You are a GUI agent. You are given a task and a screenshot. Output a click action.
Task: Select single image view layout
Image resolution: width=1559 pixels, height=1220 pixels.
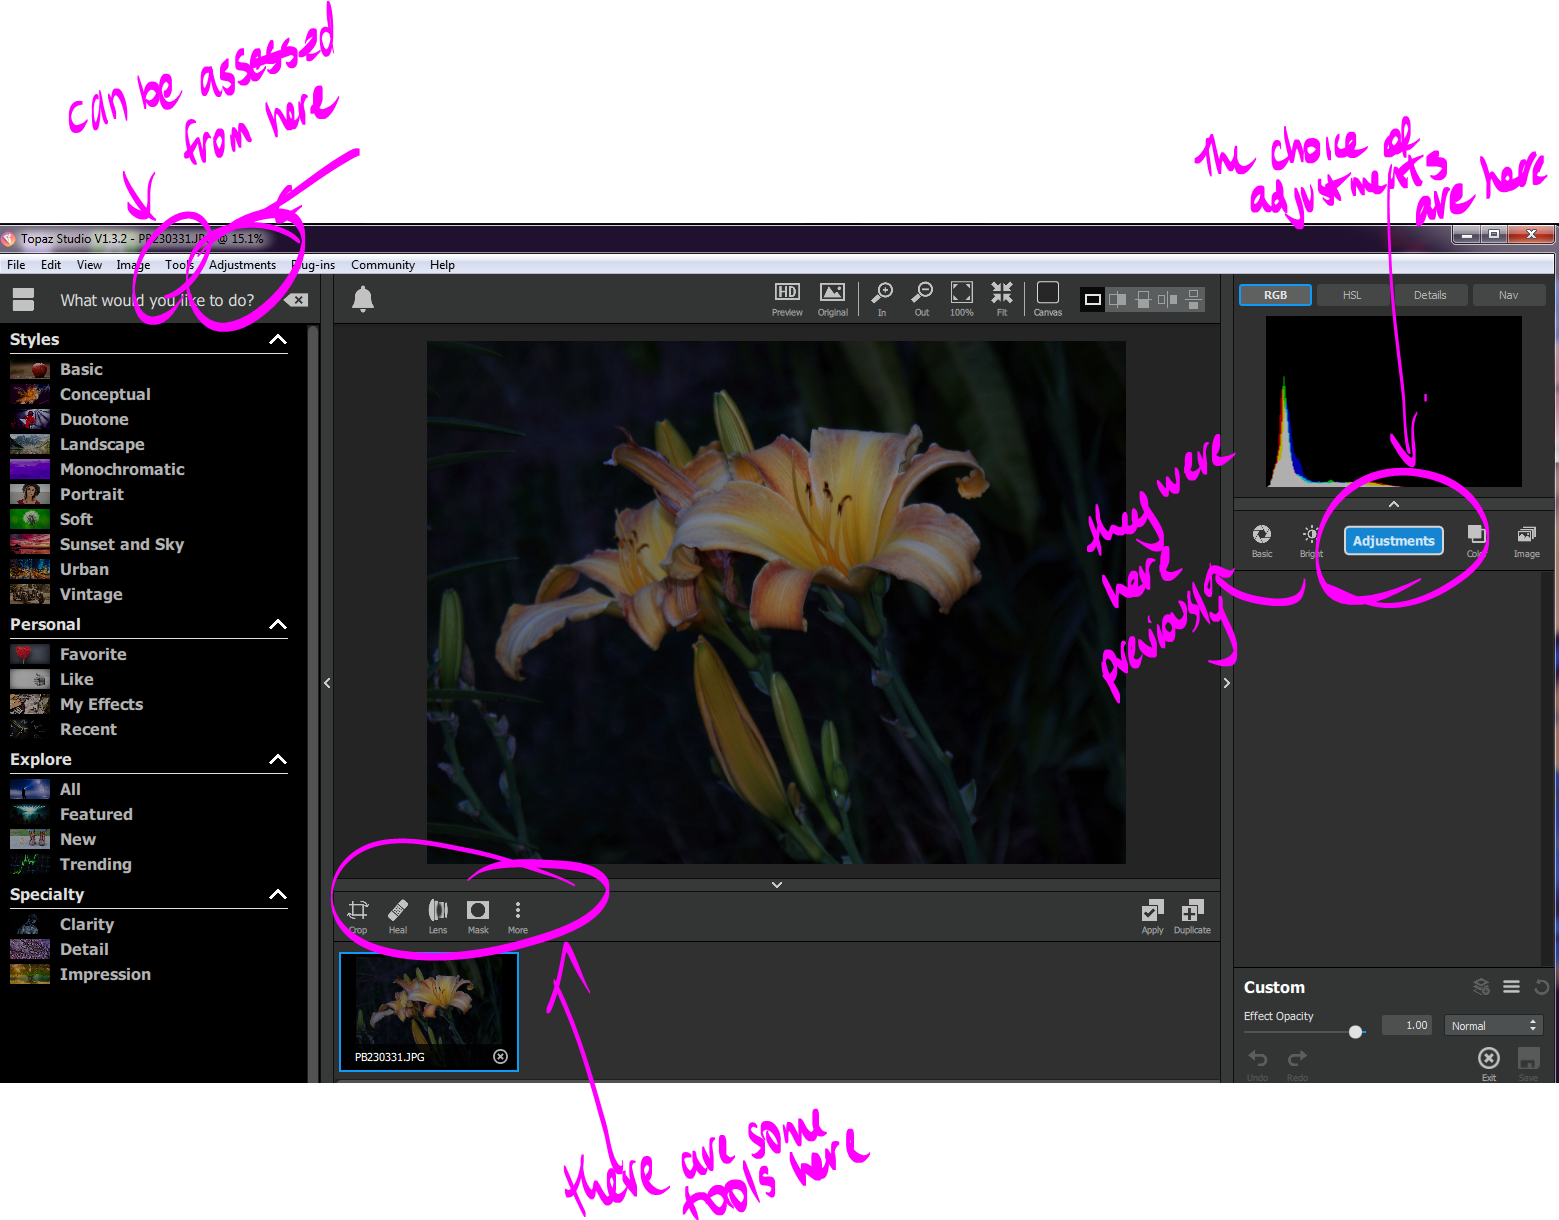click(x=1093, y=299)
